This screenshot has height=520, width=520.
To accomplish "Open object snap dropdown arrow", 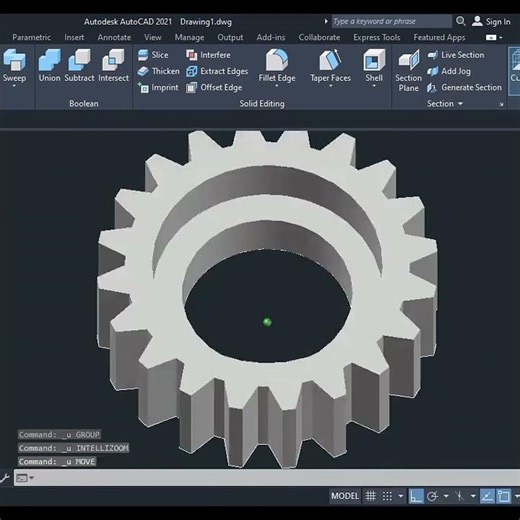I will (x=517, y=496).
